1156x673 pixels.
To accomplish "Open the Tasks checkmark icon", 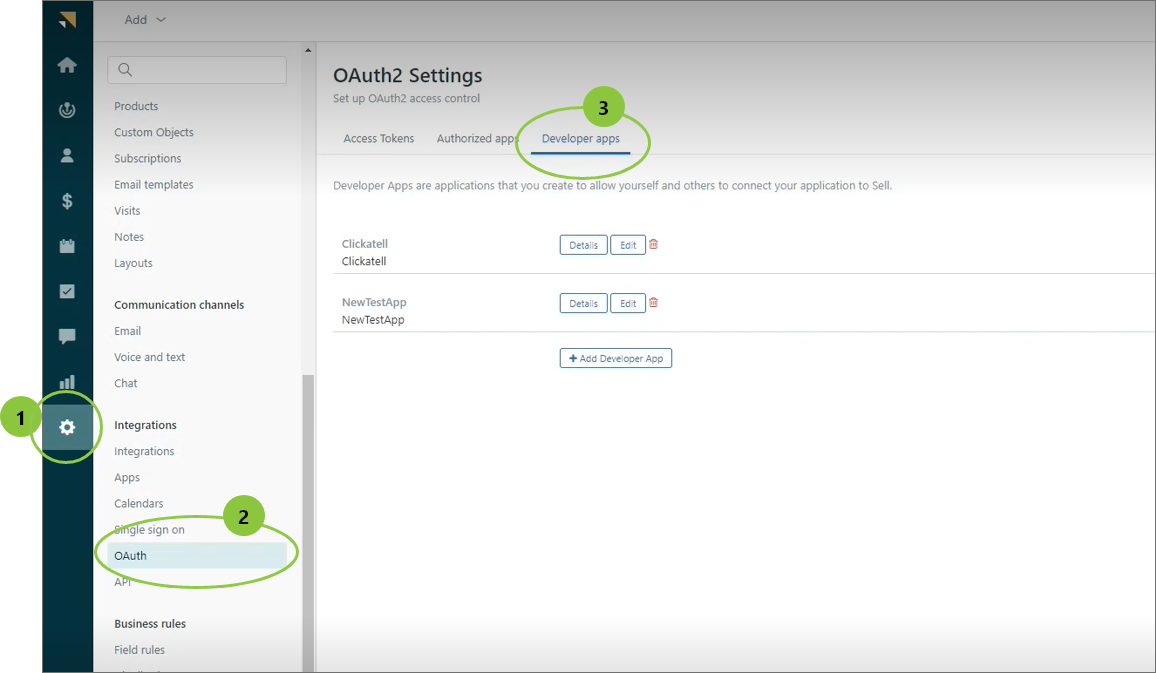I will 67,291.
